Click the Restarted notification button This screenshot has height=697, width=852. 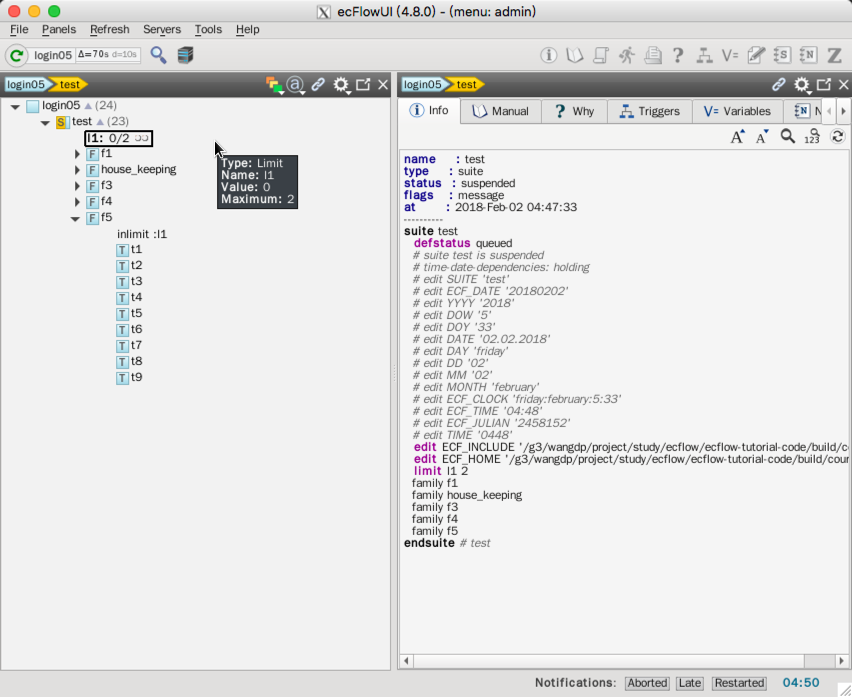point(739,683)
